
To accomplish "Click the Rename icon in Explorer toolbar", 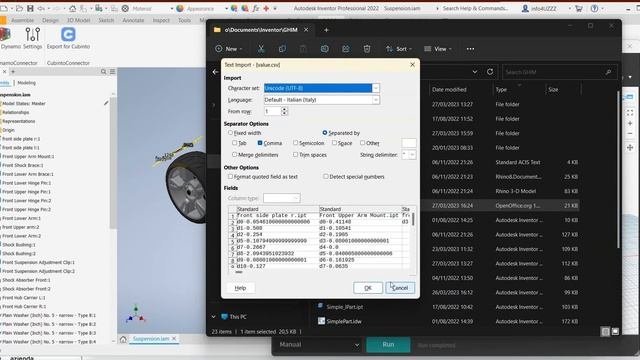I will [324, 49].
